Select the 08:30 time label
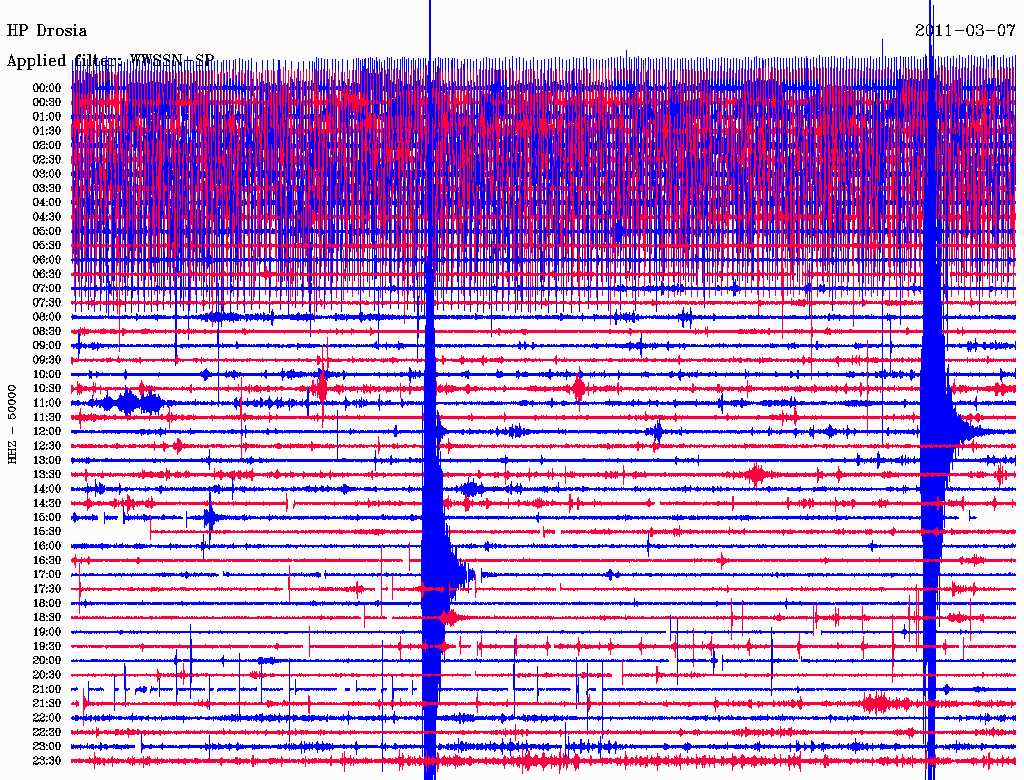 point(47,331)
